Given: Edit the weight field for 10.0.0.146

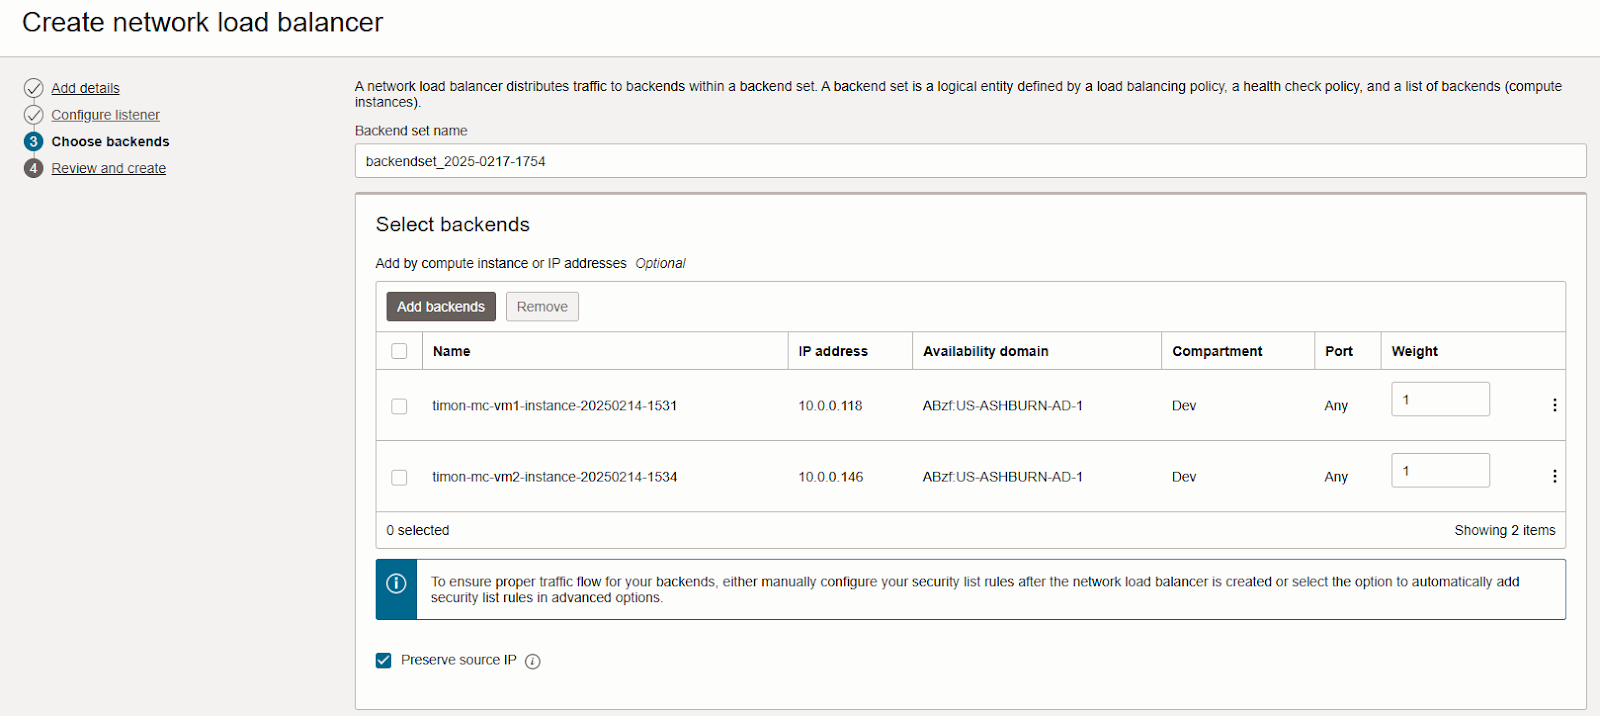Looking at the screenshot, I should pos(1439,471).
